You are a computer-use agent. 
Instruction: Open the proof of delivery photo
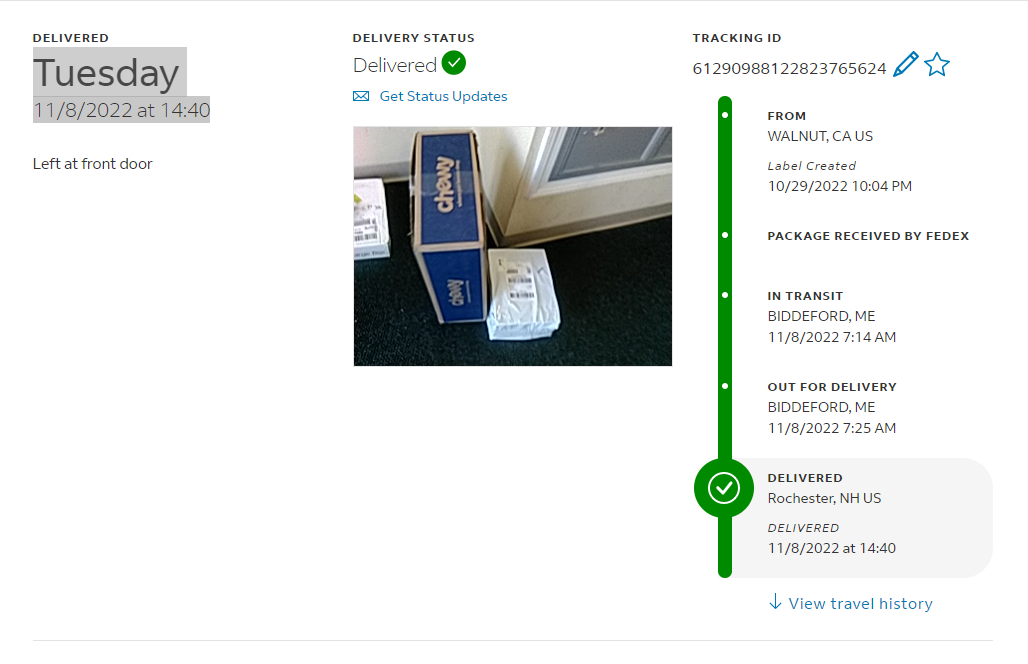pyautogui.click(x=513, y=246)
